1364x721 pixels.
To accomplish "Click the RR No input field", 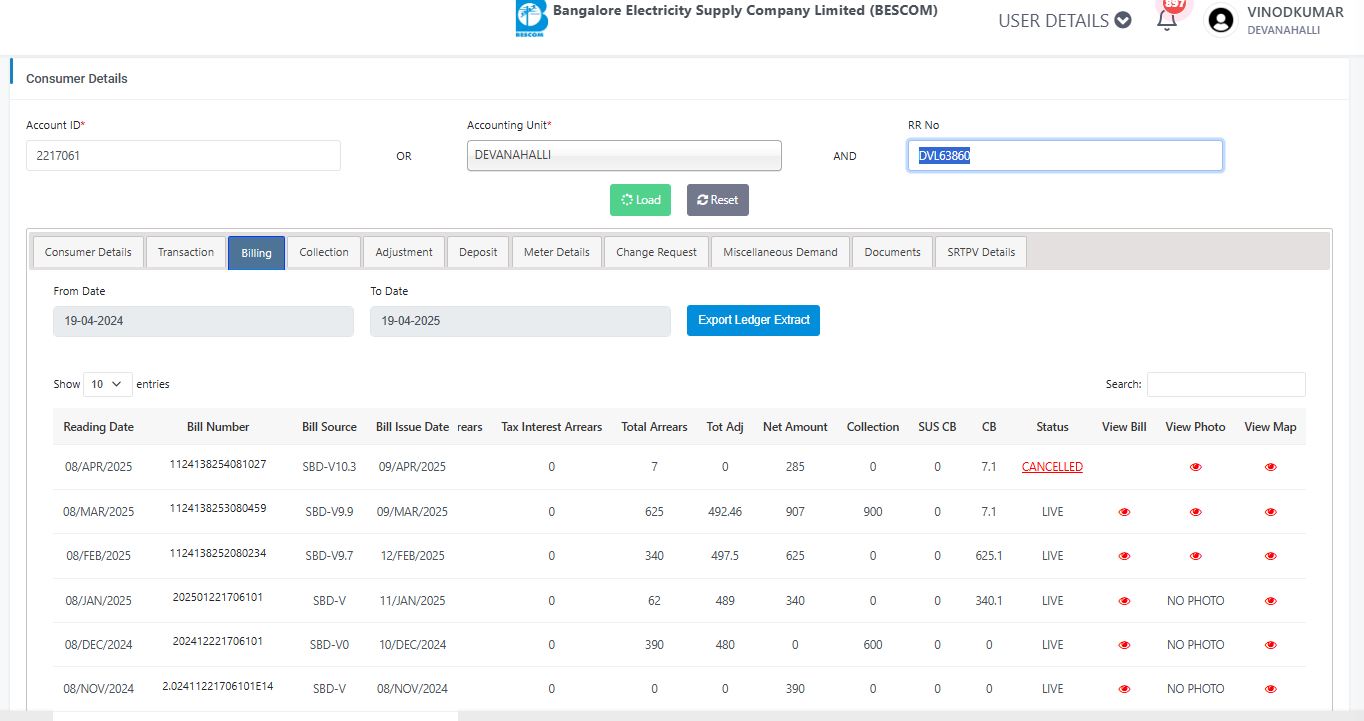I will [x=1065, y=155].
